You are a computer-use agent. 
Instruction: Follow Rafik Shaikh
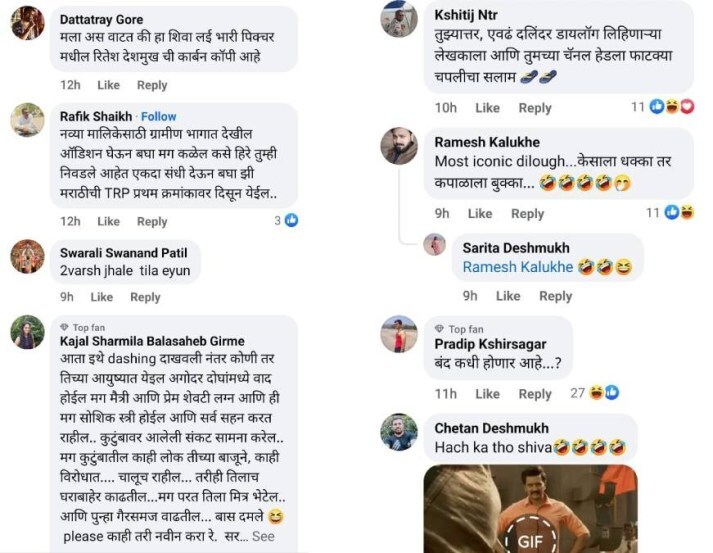pyautogui.click(x=158, y=116)
